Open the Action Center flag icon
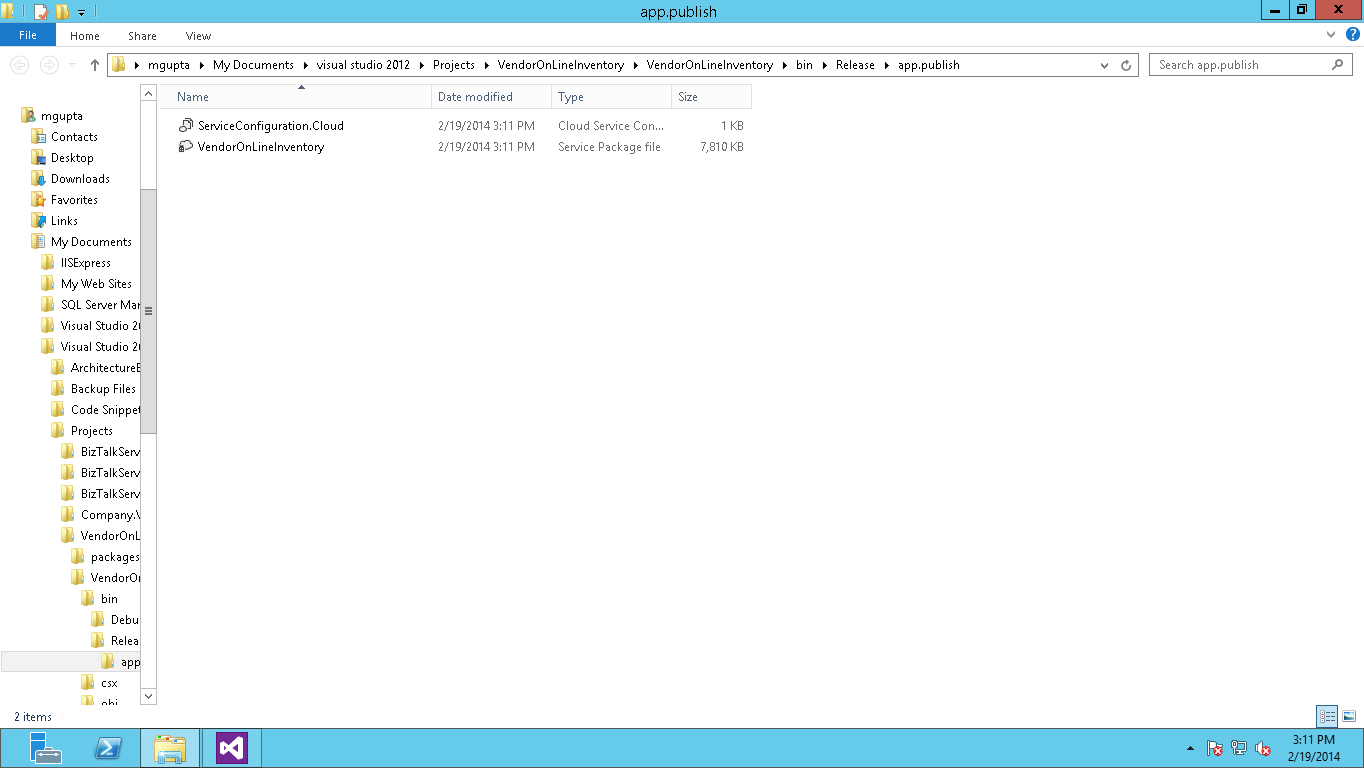Image resolution: width=1364 pixels, height=768 pixels. 1215,748
